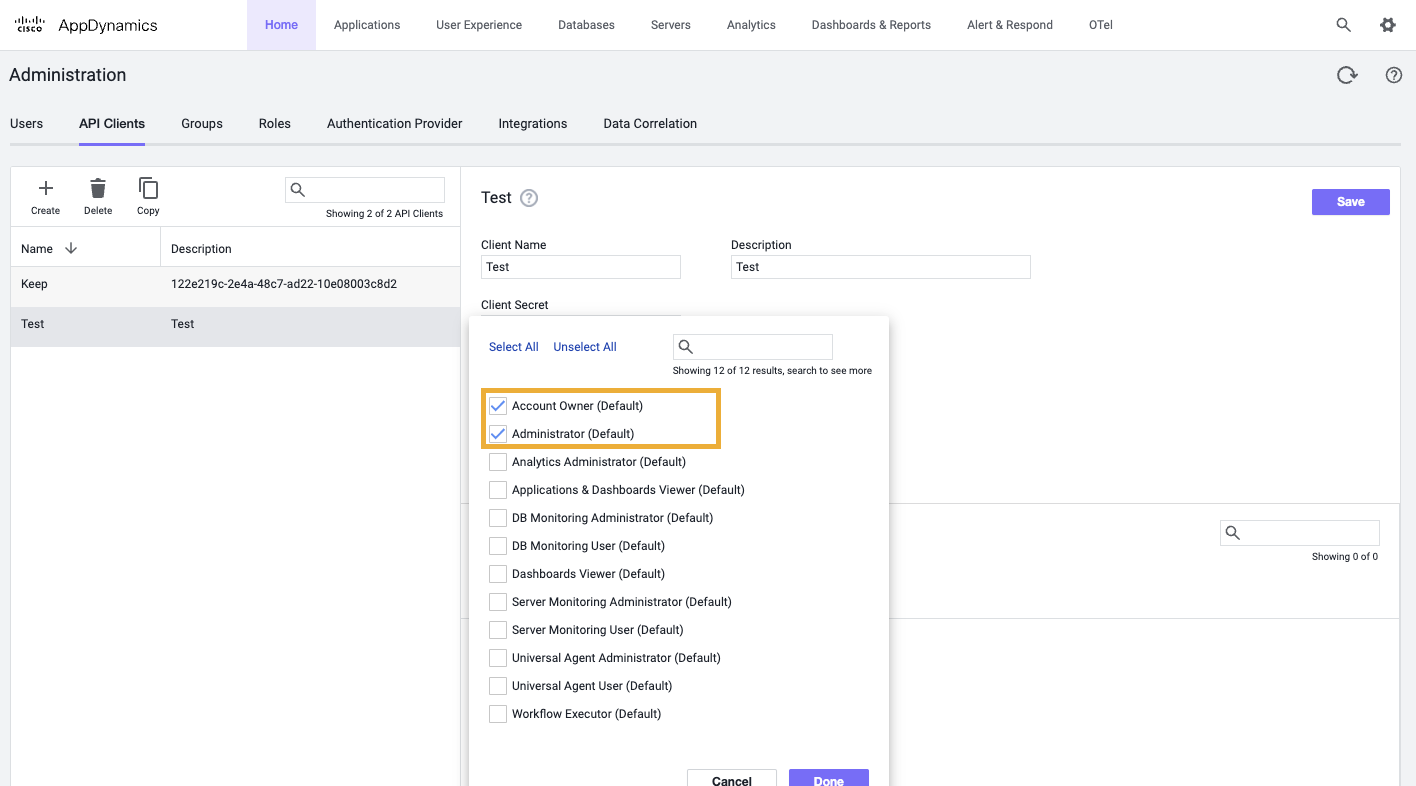This screenshot has width=1416, height=786.
Task: Open Applications in top navigation
Action: click(367, 25)
